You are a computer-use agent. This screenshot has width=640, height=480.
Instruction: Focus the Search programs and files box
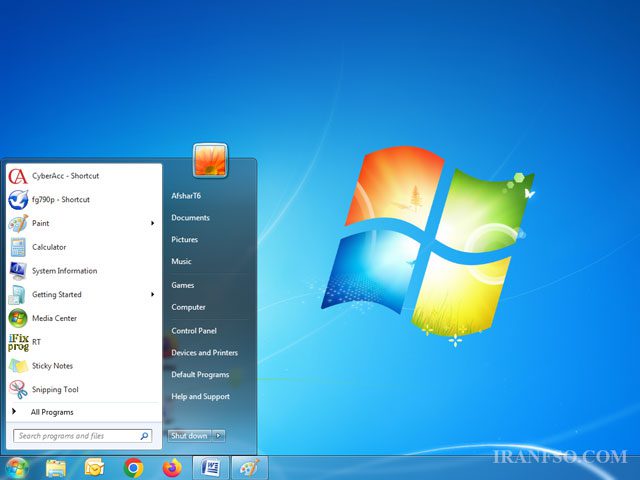tap(82, 436)
